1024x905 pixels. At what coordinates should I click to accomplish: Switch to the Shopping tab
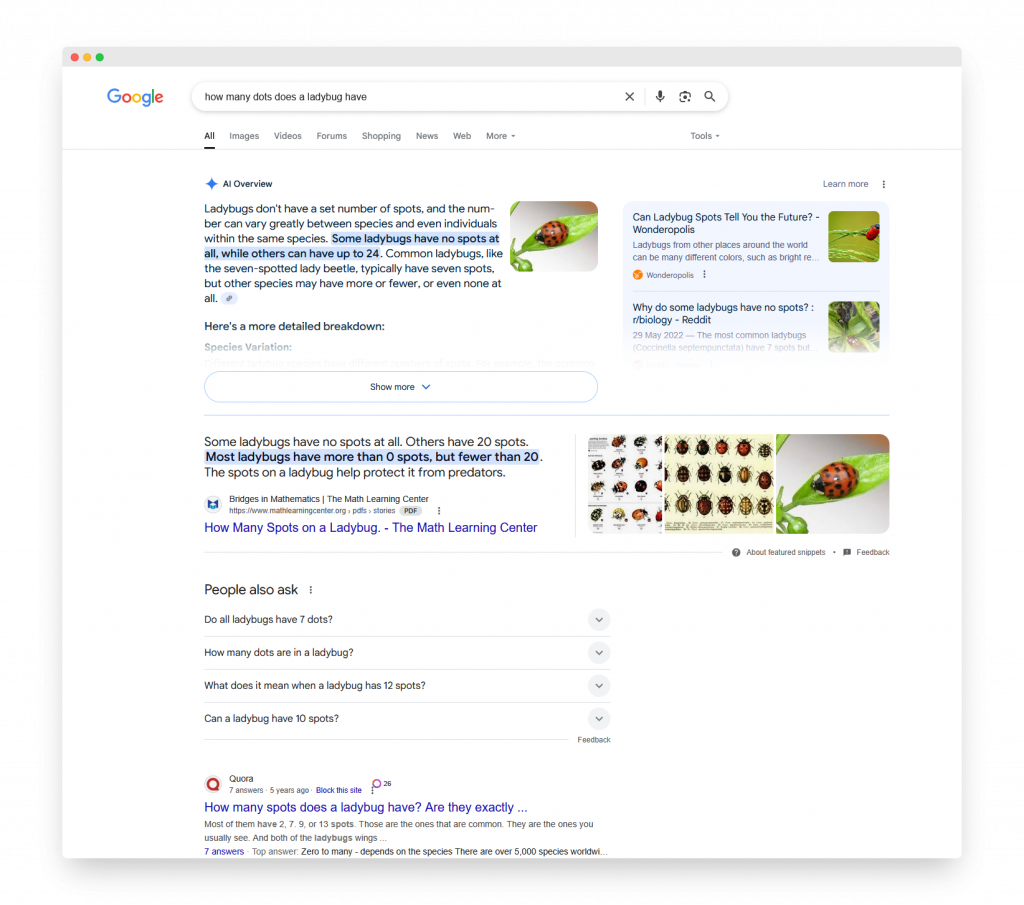[x=381, y=136]
